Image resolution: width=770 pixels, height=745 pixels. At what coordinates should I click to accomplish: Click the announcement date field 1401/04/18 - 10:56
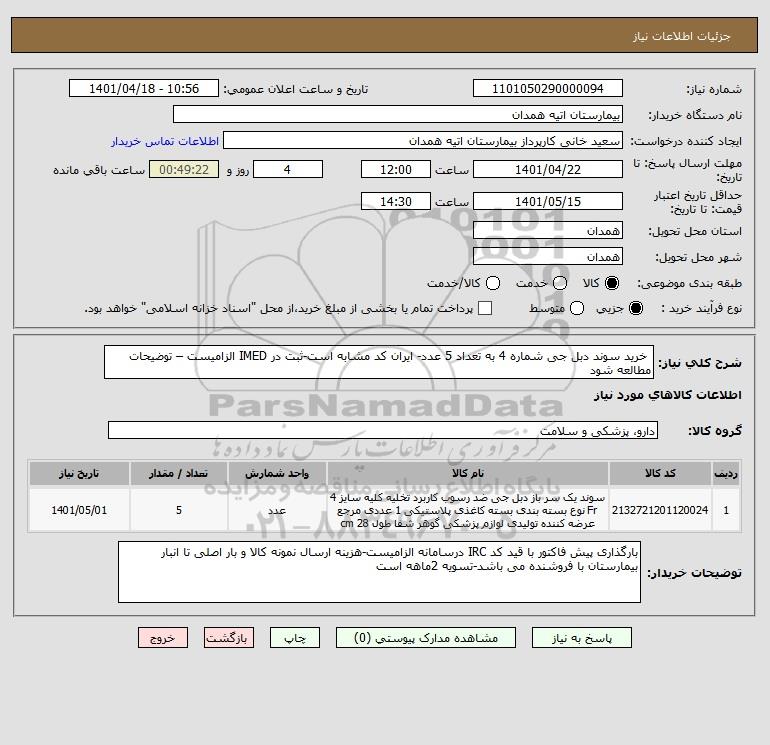(x=144, y=88)
